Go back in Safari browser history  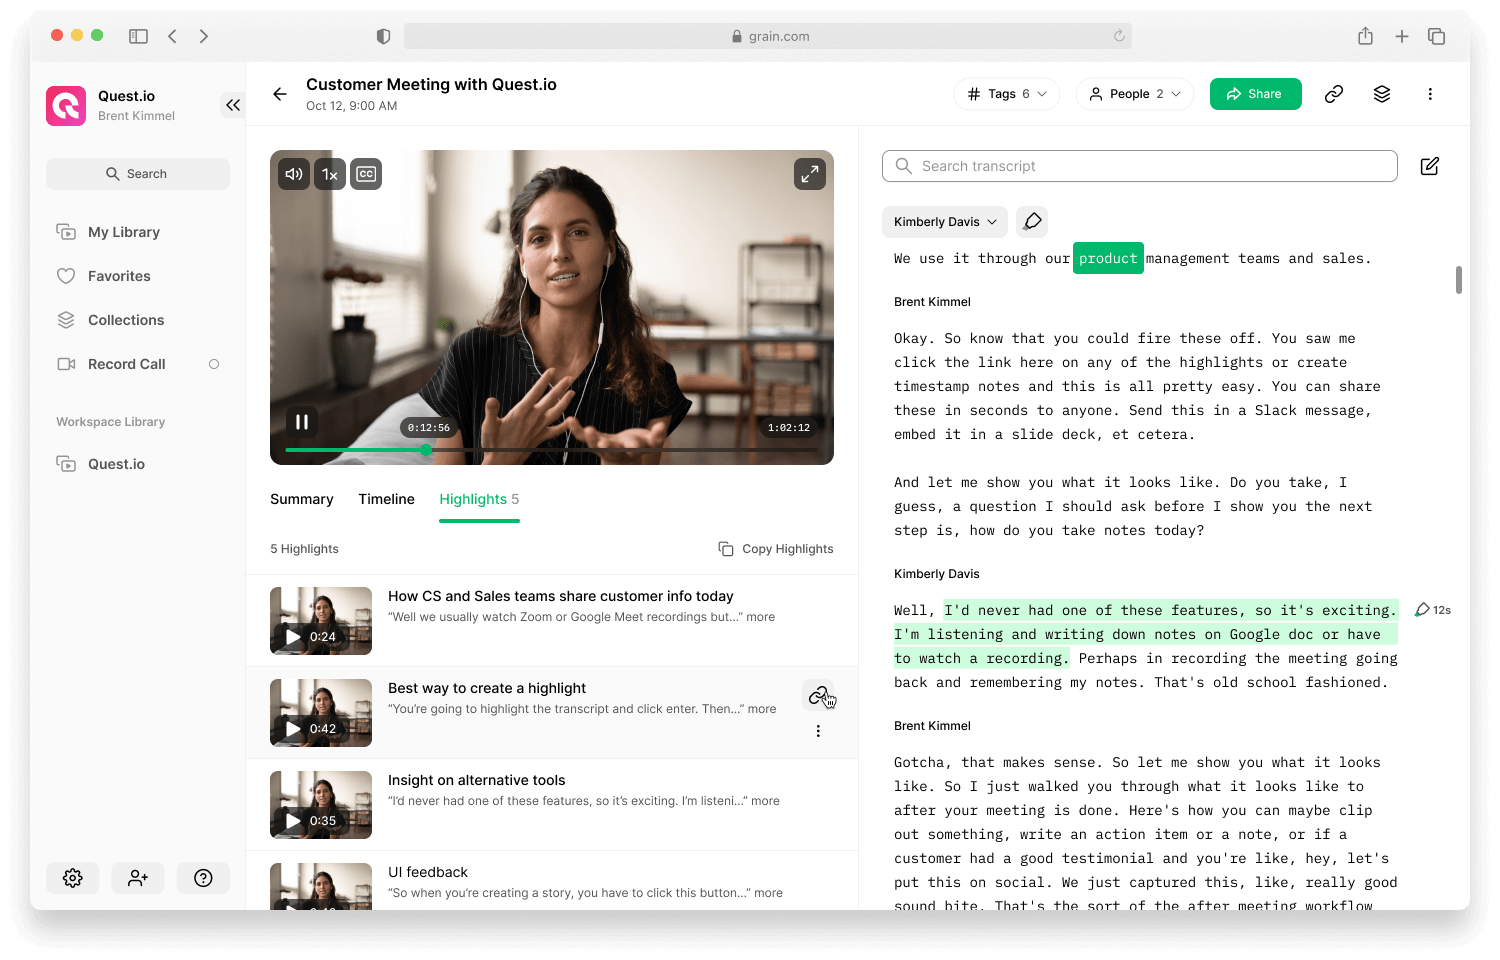click(173, 36)
